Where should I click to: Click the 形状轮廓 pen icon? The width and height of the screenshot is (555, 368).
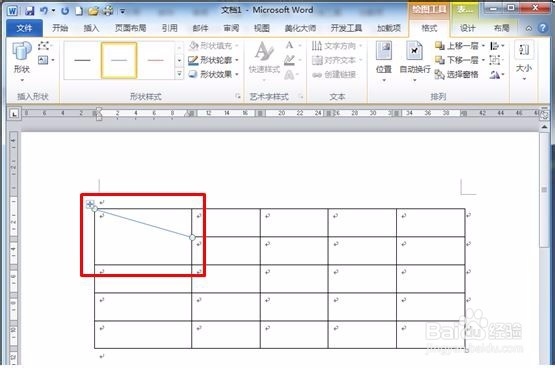(193, 60)
